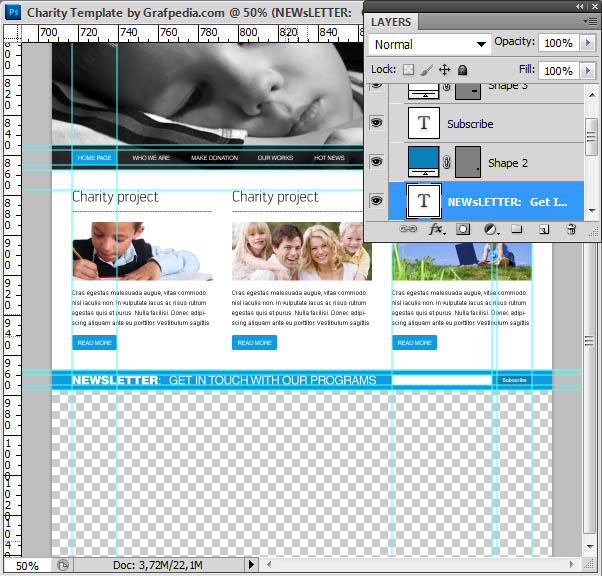Click NEWsLETTER layer T thumbnail
Screen dimensions: 602x576
tap(424, 201)
